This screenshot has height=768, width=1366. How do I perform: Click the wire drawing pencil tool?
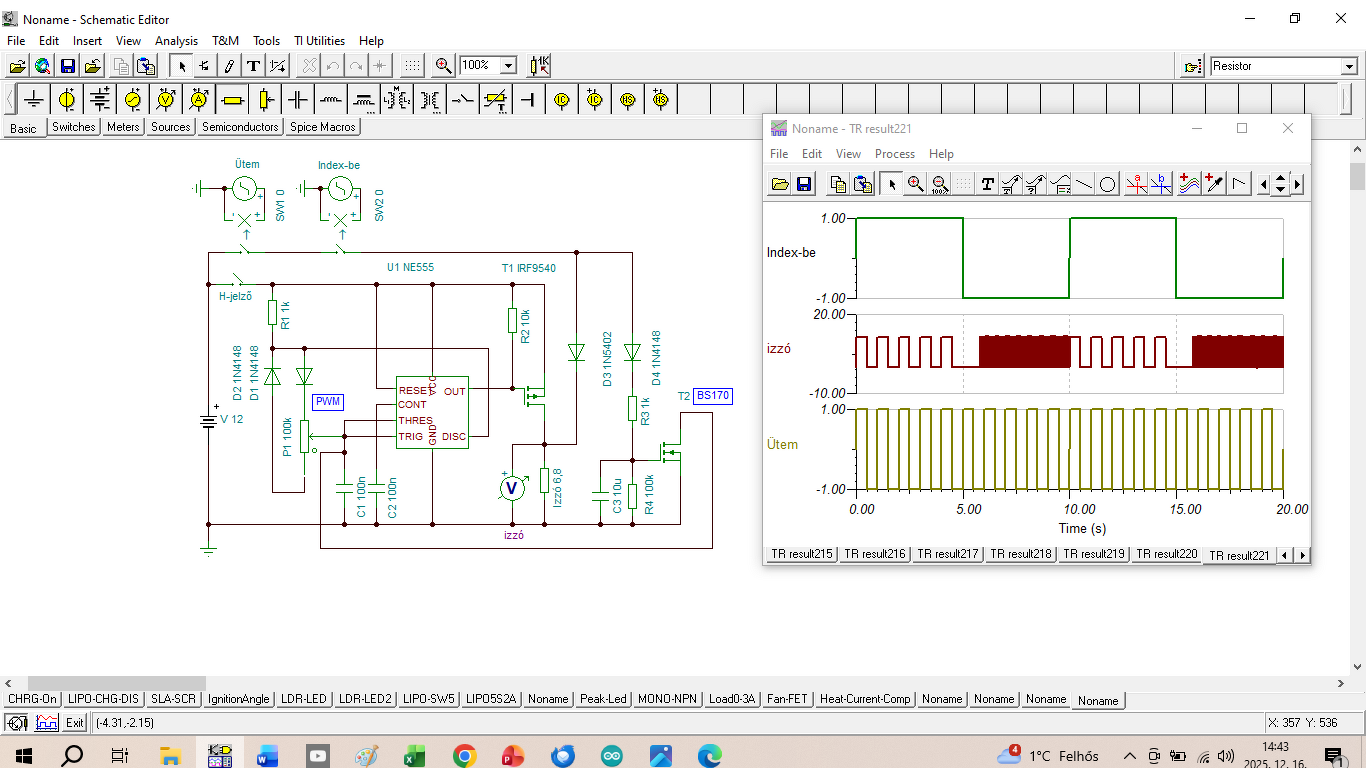[x=229, y=66]
